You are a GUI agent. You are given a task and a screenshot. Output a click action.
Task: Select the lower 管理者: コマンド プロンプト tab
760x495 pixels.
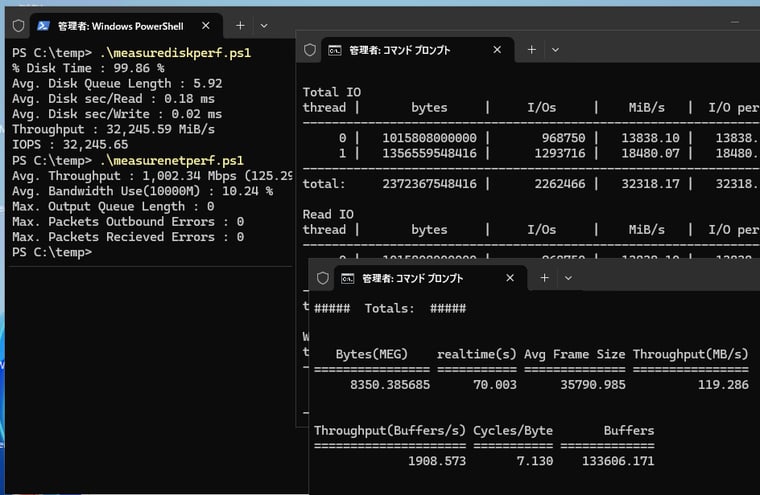click(x=430, y=278)
